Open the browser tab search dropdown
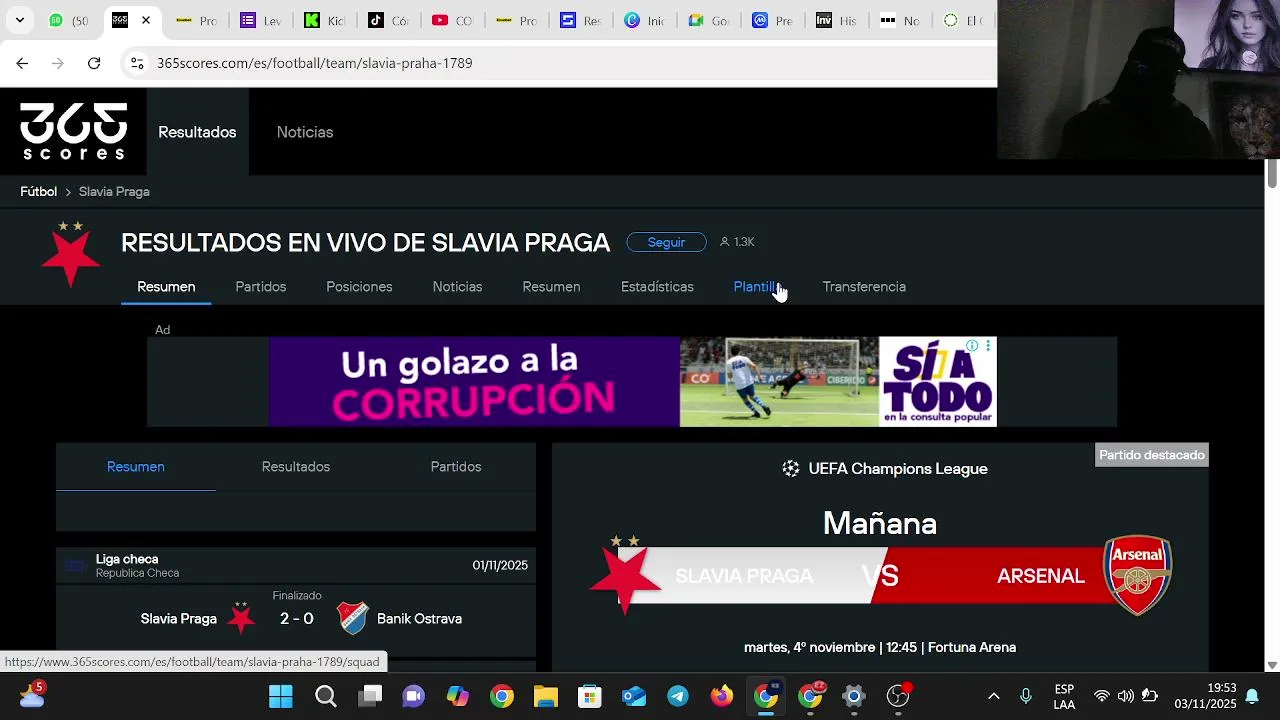 click(19, 20)
